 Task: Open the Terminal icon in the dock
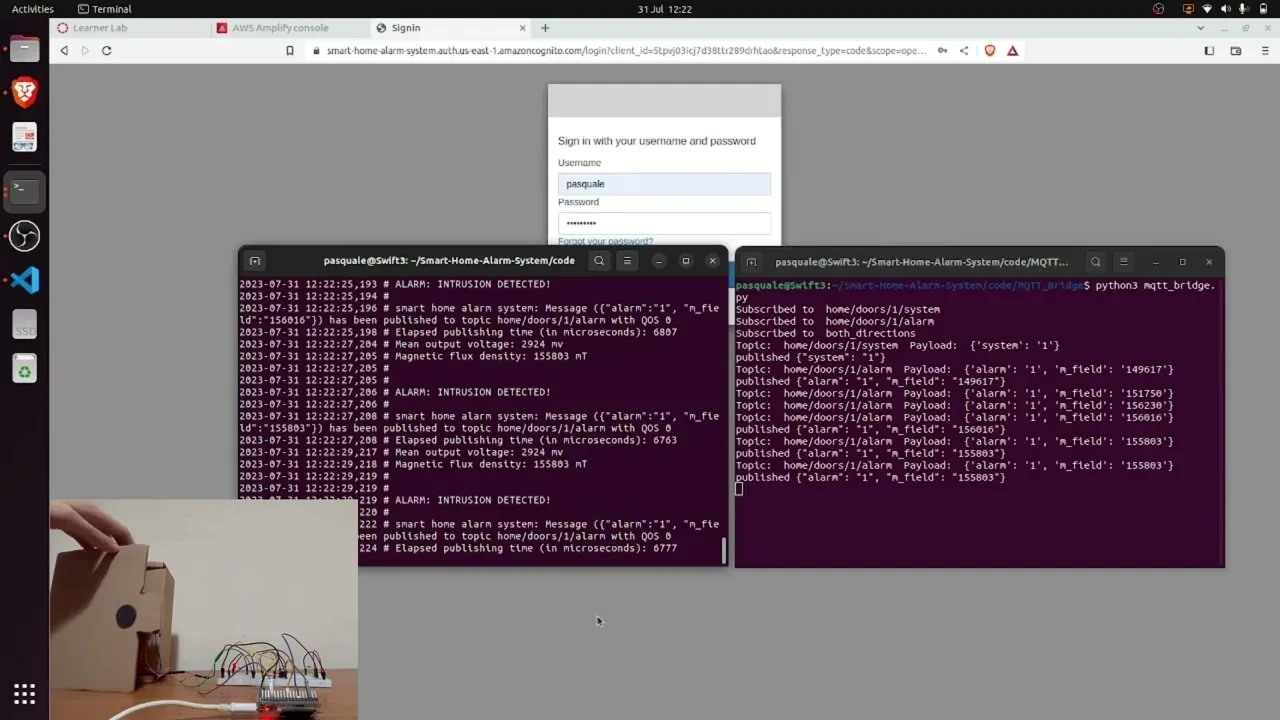[24, 190]
